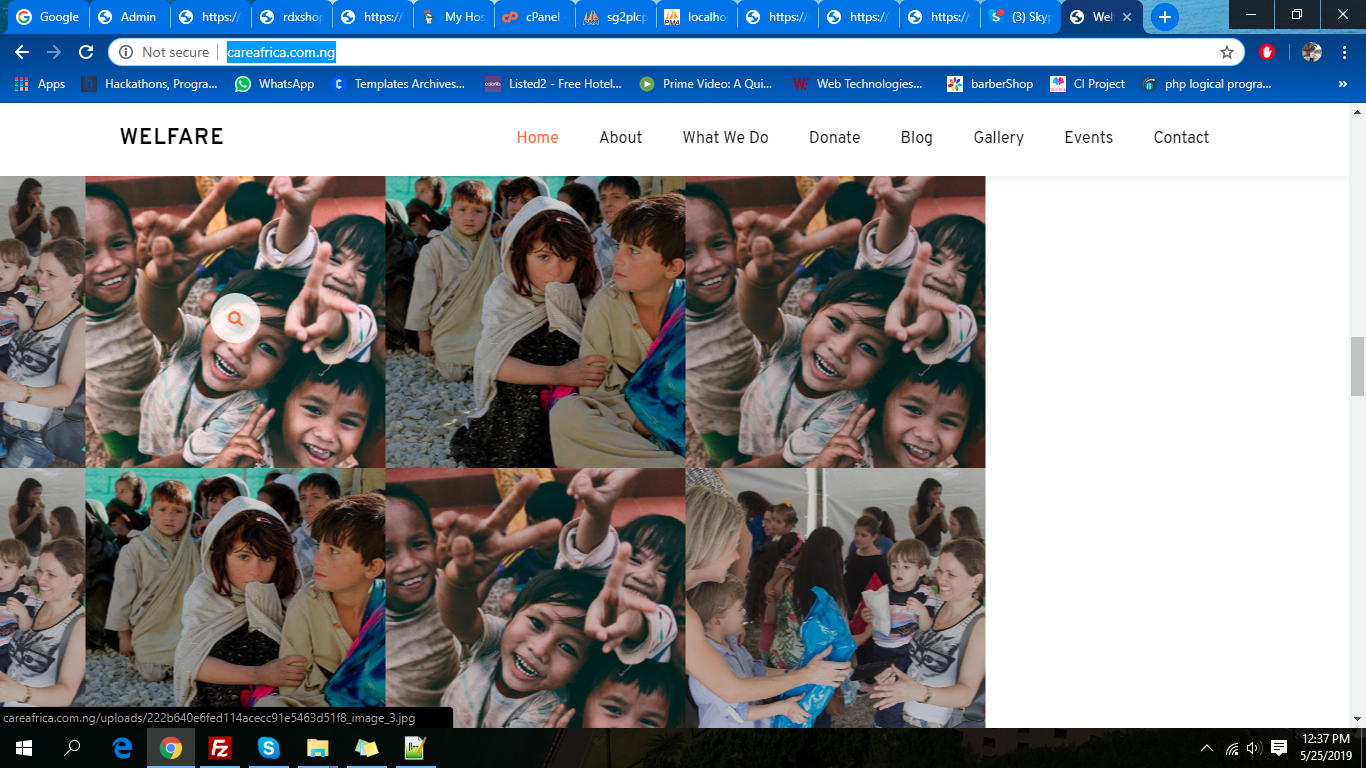Image resolution: width=1366 pixels, height=768 pixels.
Task: Bookmark this page using the star icon
Action: [x=1226, y=52]
